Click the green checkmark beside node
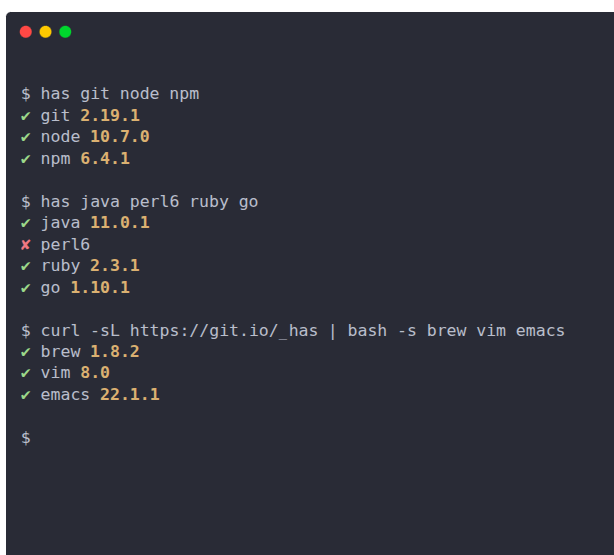The width and height of the screenshot is (614, 555). (x=26, y=137)
